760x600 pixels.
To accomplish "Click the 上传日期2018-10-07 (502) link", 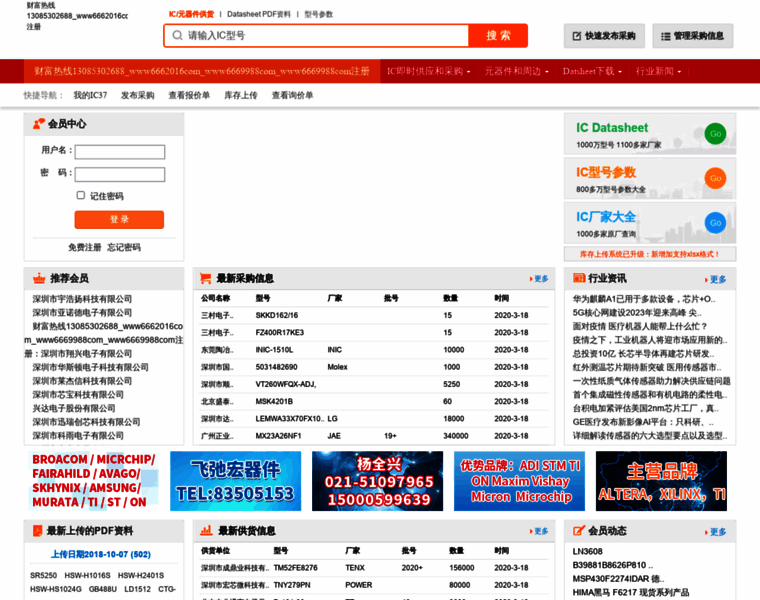I will 101,554.
